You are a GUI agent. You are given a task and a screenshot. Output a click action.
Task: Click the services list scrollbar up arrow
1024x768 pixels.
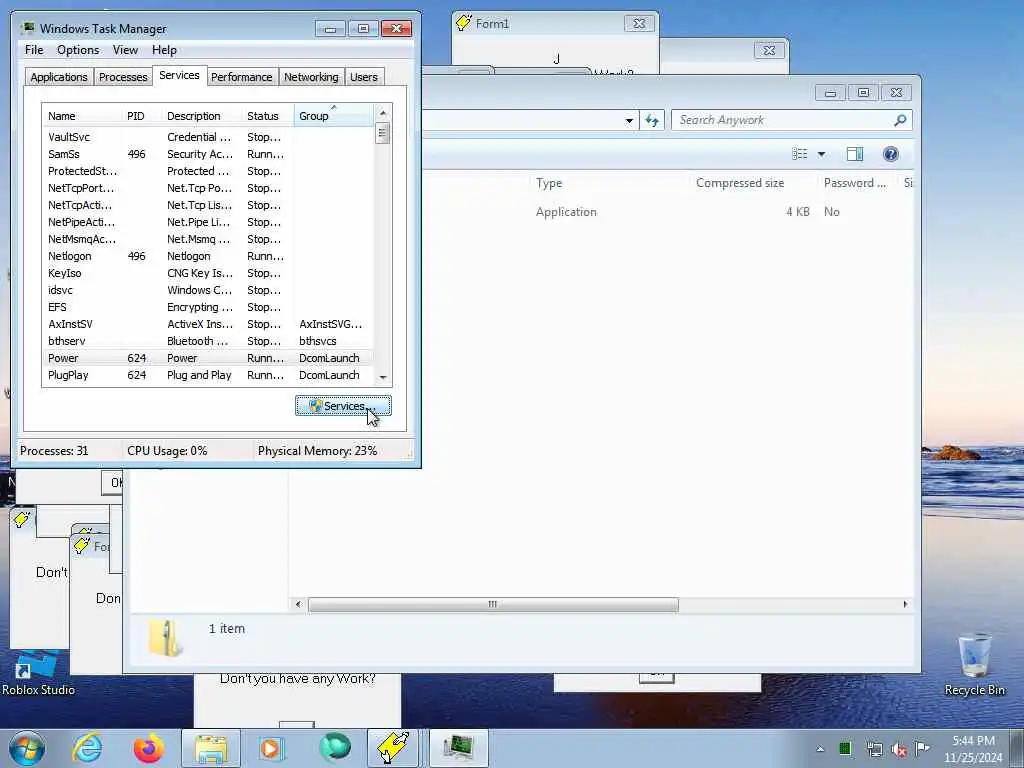coord(383,113)
